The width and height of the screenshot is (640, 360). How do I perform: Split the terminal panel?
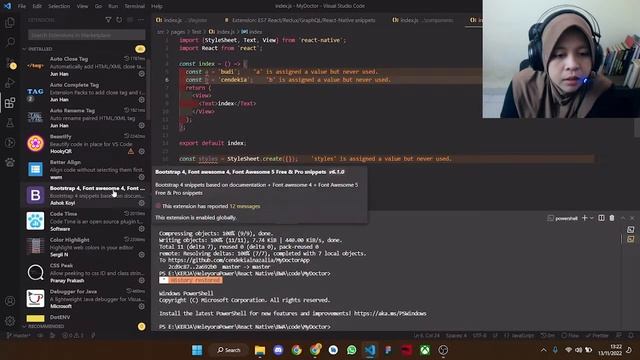click(601, 218)
